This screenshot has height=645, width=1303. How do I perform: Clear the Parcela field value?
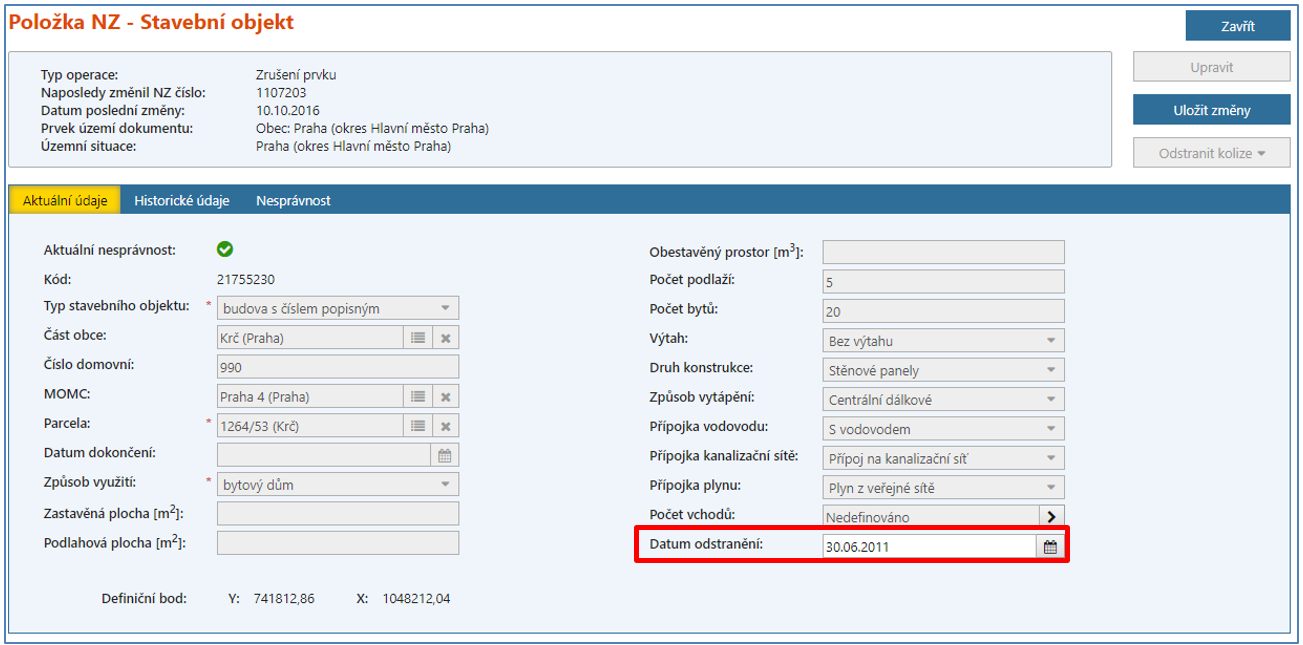pyautogui.click(x=446, y=426)
